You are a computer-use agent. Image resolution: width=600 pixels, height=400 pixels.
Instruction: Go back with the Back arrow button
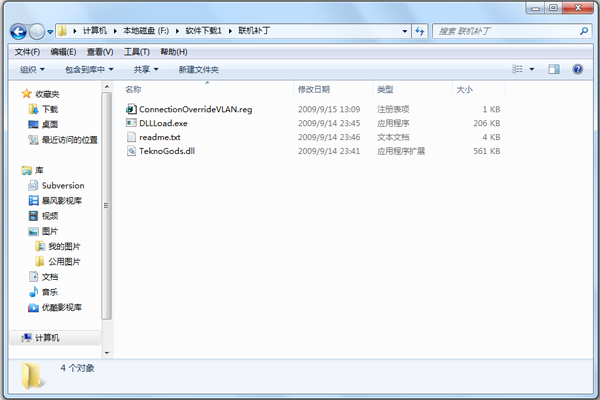click(18, 31)
